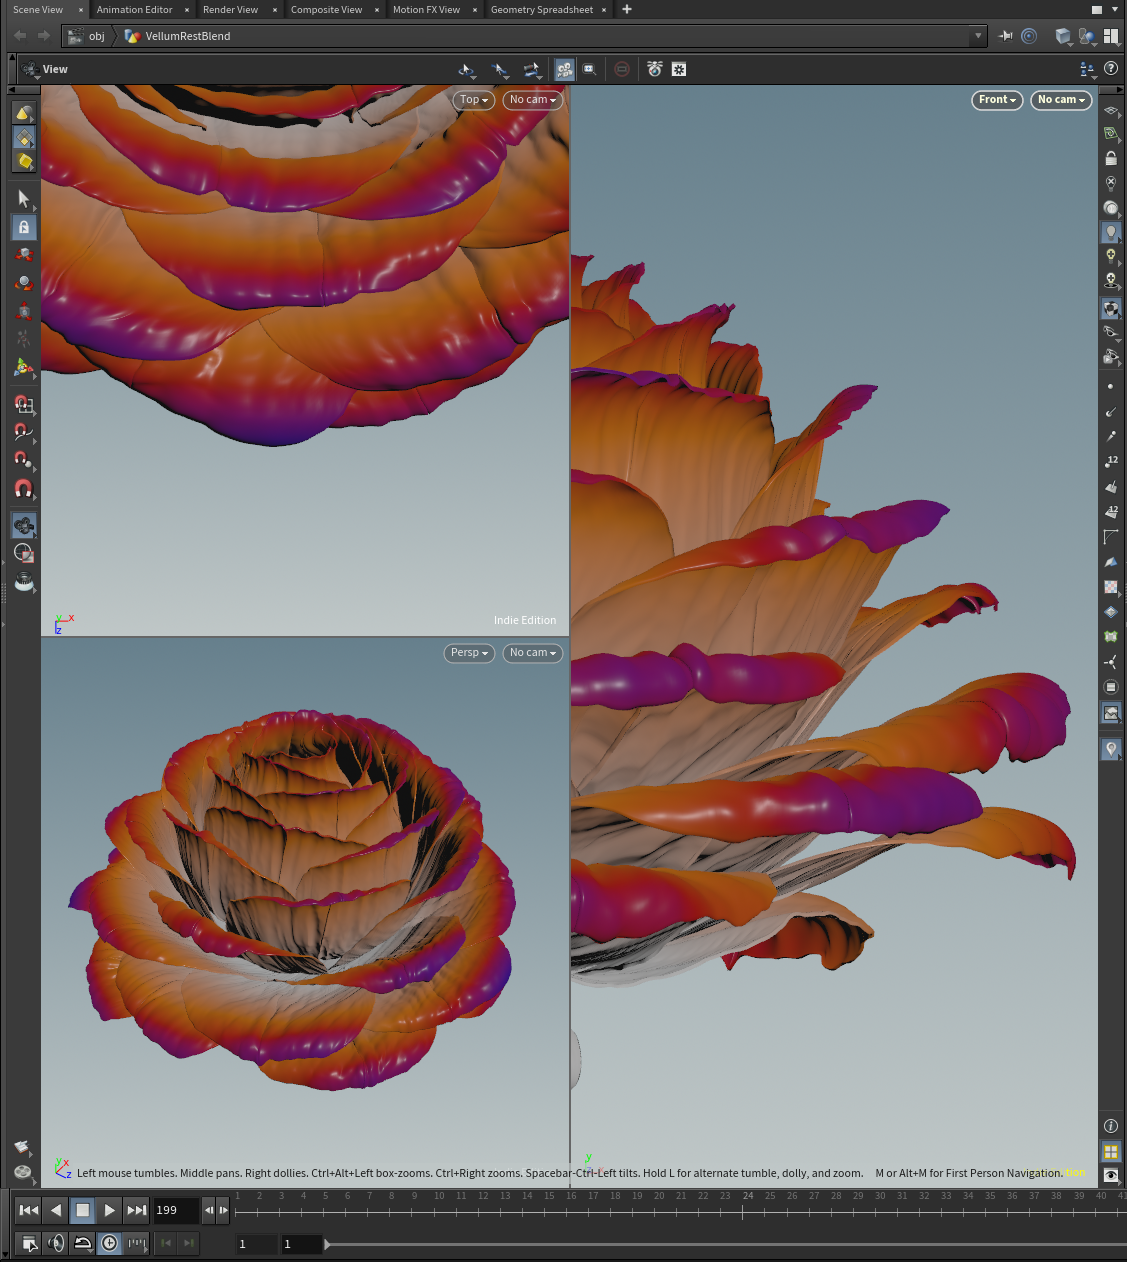The image size is (1127, 1262).
Task: Click the obj network path button
Action: [96, 36]
